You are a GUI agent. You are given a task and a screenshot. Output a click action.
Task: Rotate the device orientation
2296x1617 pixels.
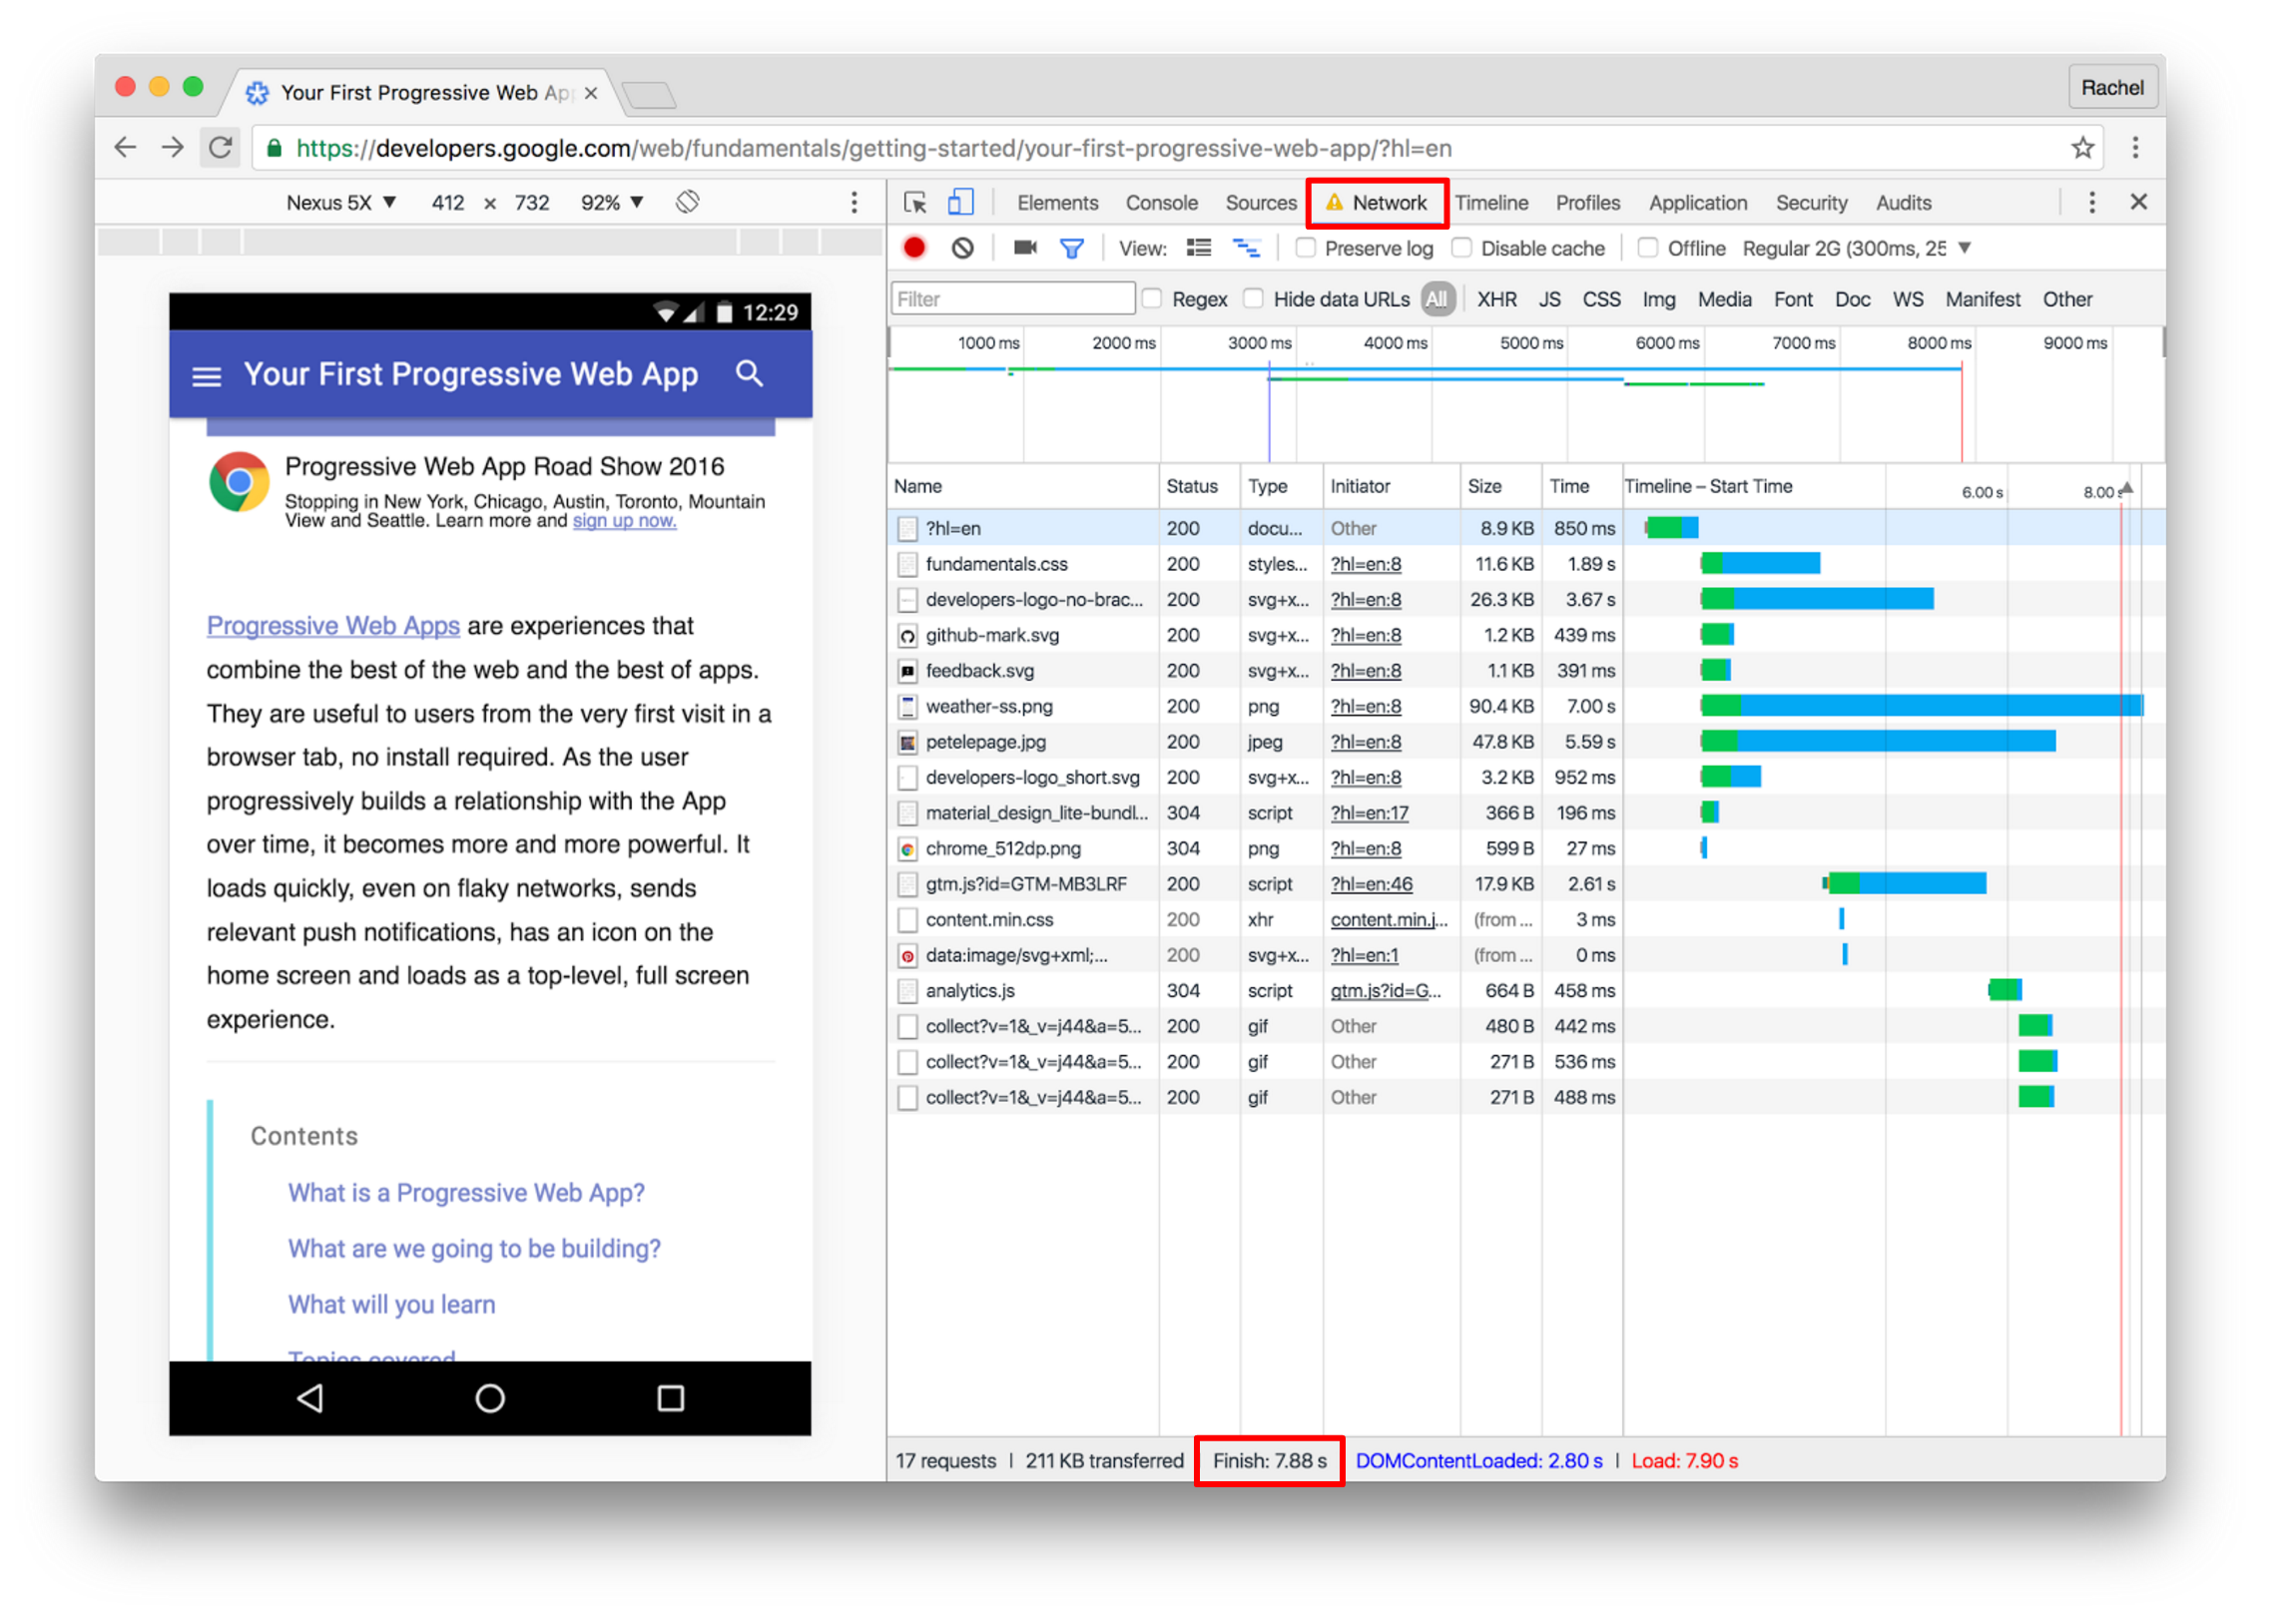[x=687, y=202]
